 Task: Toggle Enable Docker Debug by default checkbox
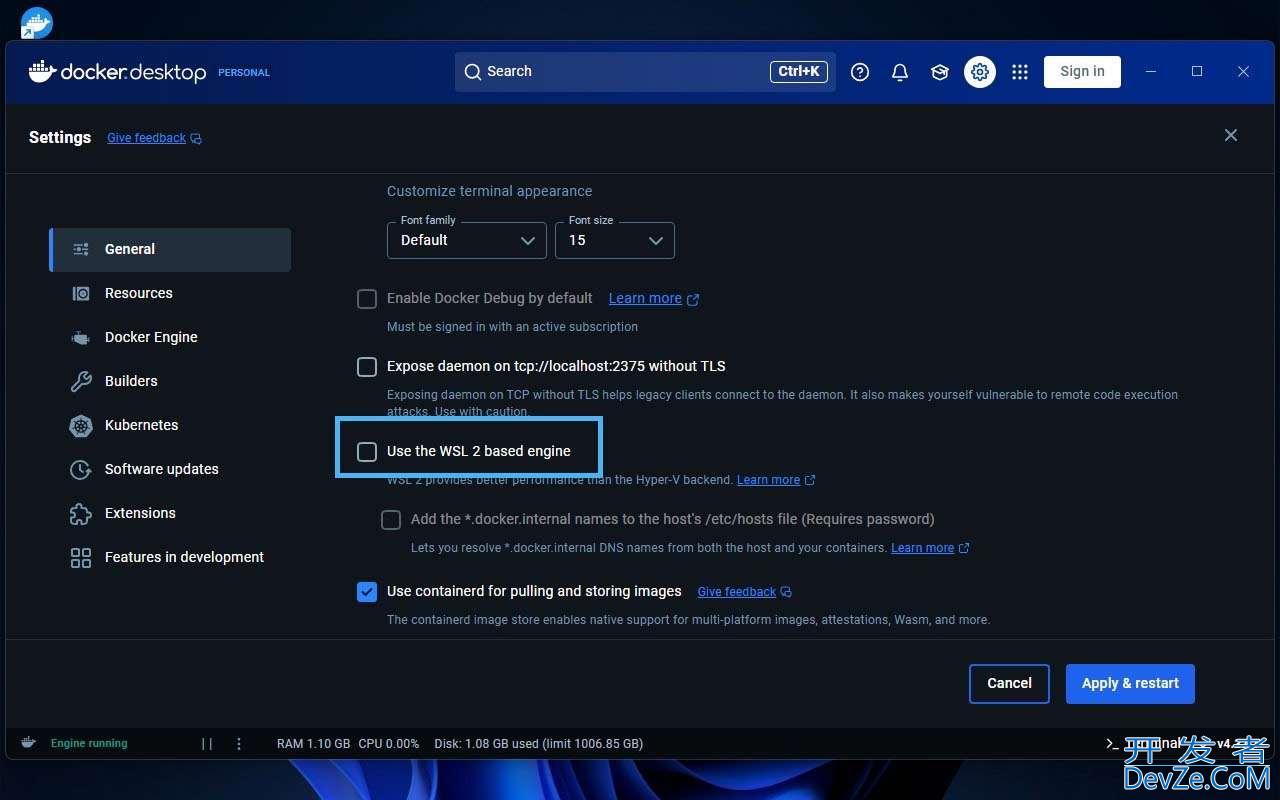click(x=367, y=299)
